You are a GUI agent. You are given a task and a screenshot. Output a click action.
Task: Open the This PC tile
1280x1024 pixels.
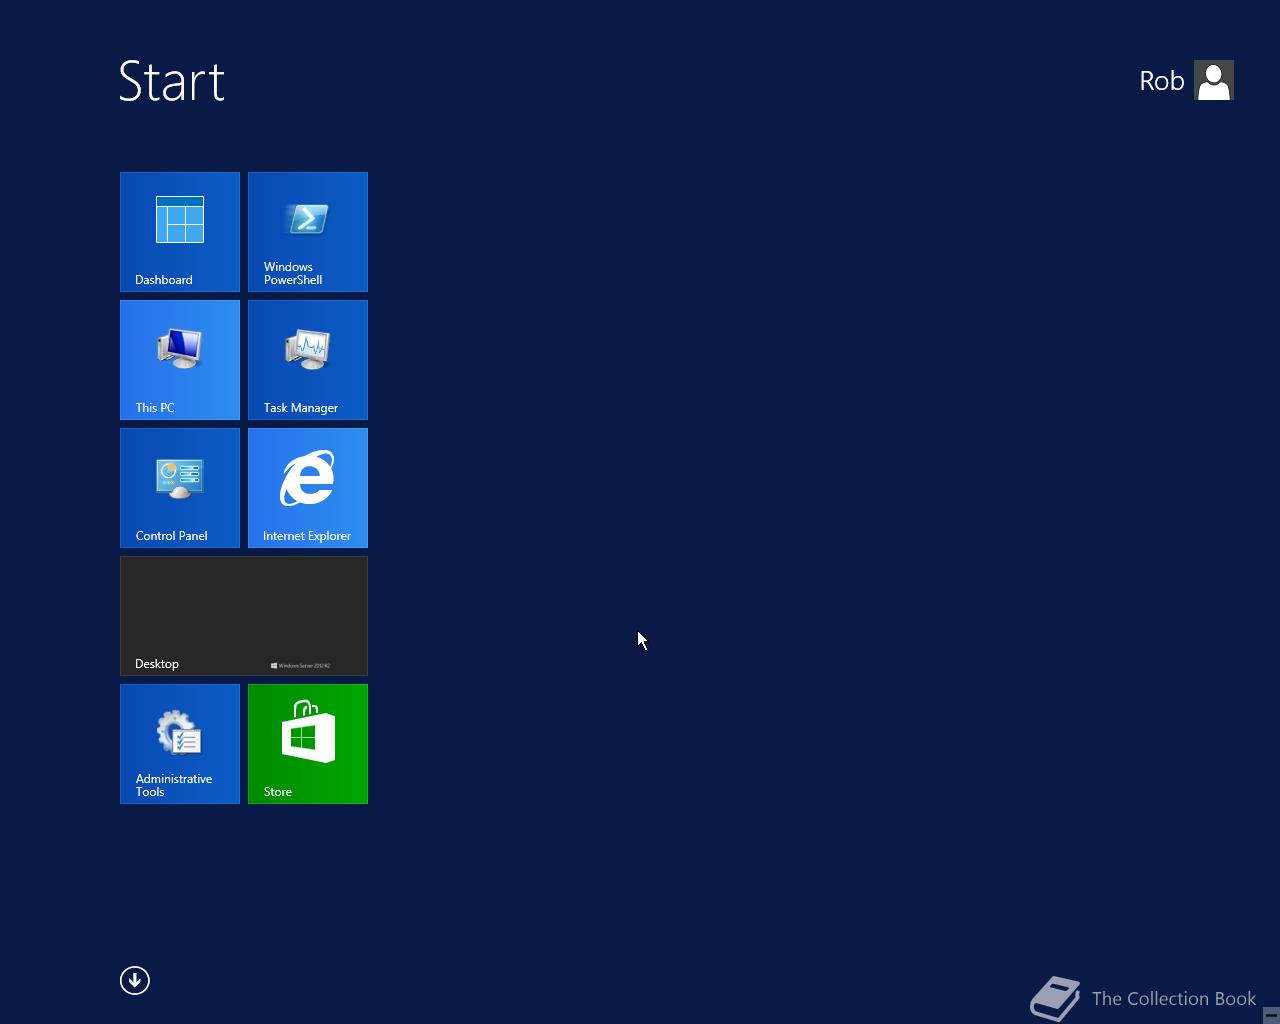coord(180,360)
